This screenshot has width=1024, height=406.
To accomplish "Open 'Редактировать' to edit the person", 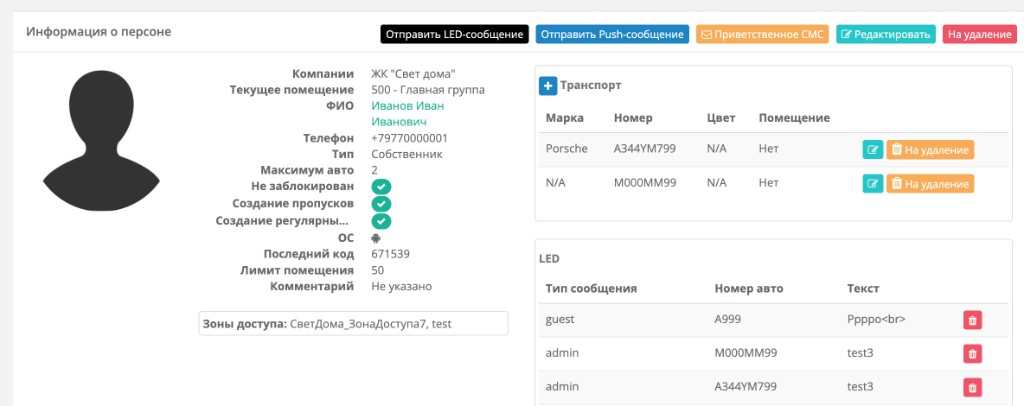I will click(x=886, y=35).
